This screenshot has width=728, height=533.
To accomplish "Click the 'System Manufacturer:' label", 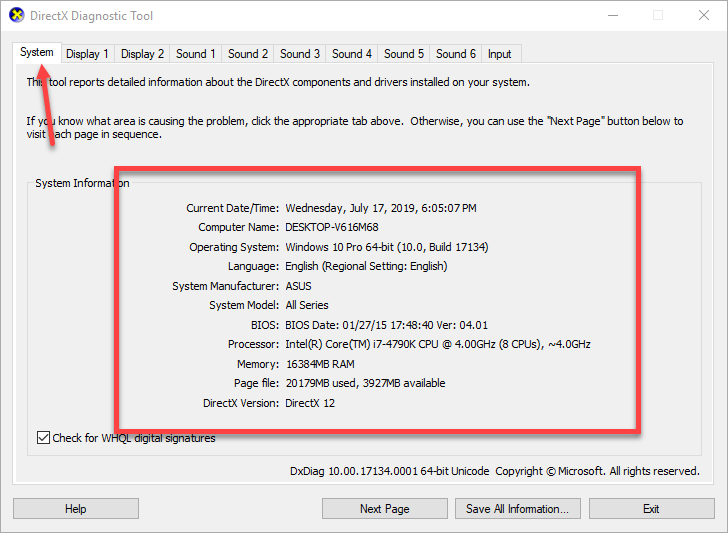I will tap(226, 286).
